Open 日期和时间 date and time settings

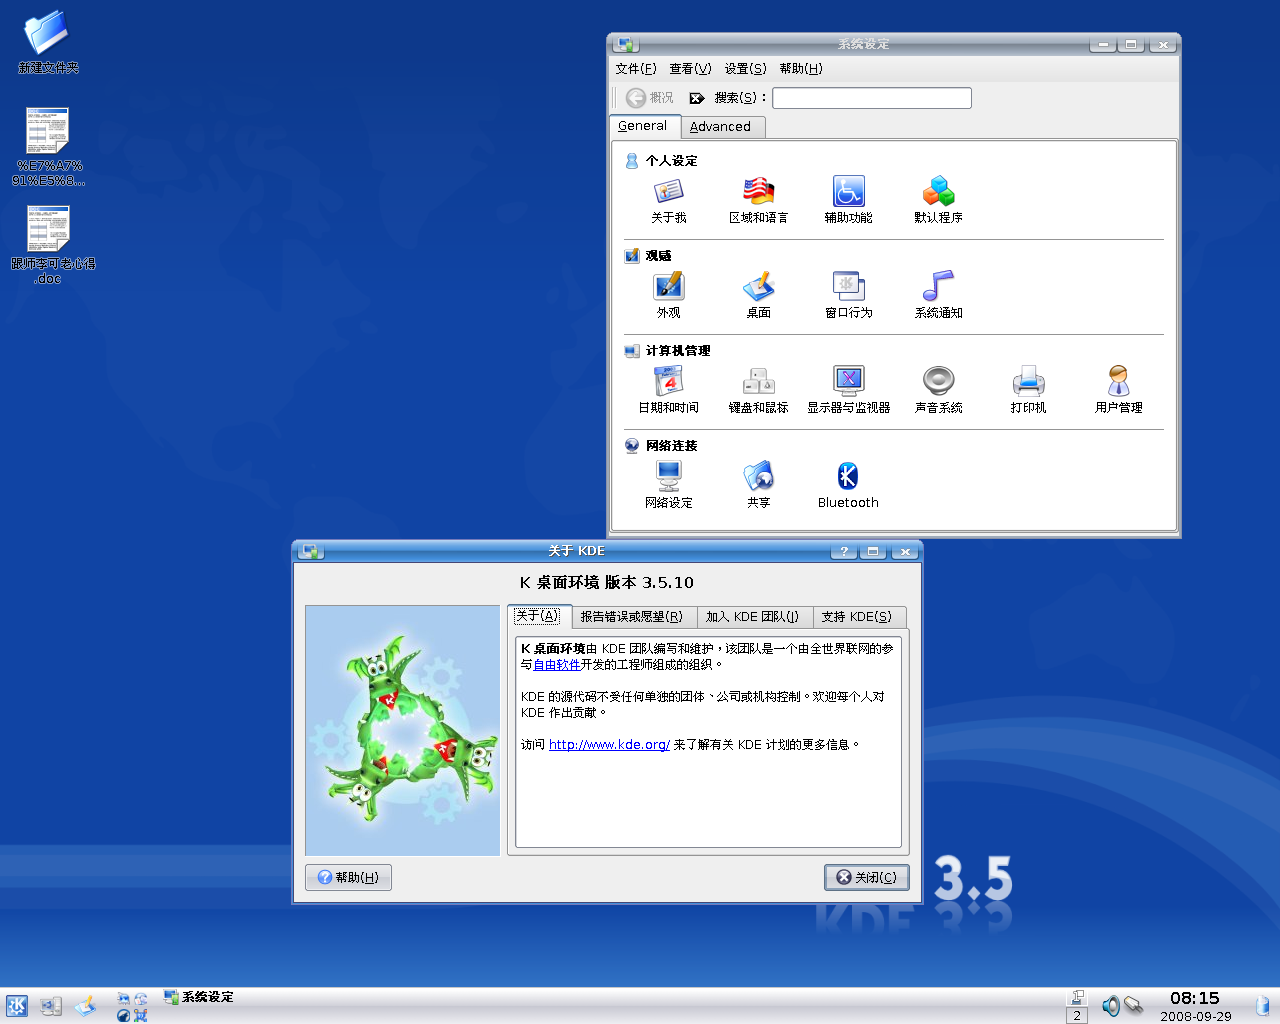[668, 390]
